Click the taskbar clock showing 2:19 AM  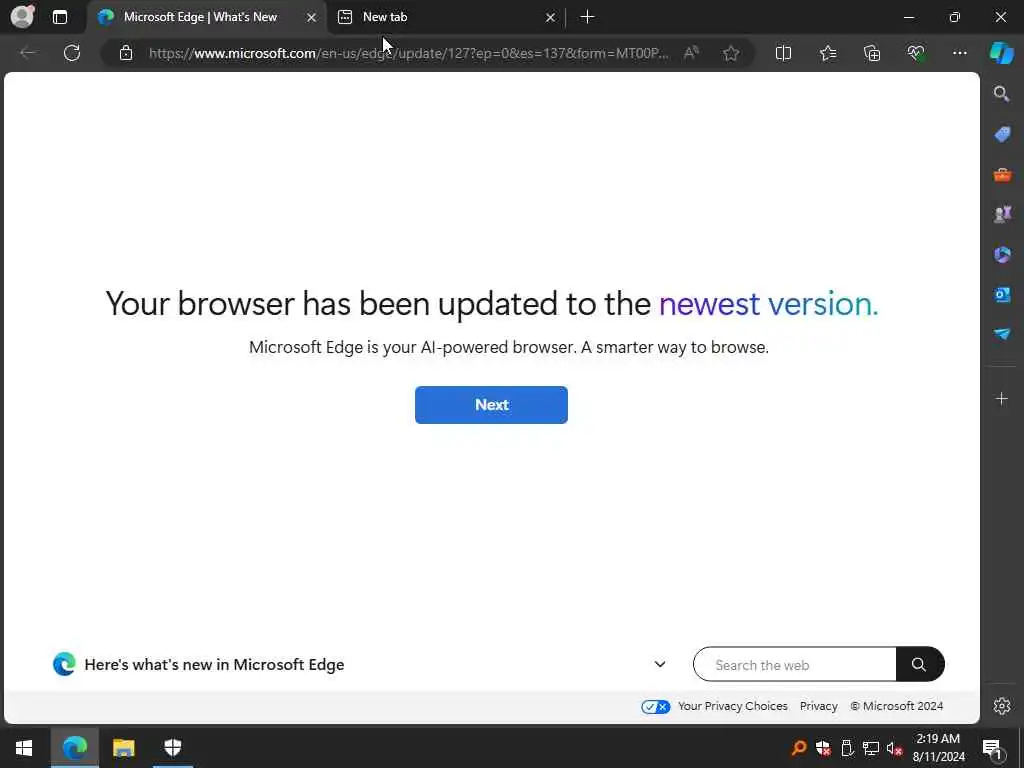(938, 748)
